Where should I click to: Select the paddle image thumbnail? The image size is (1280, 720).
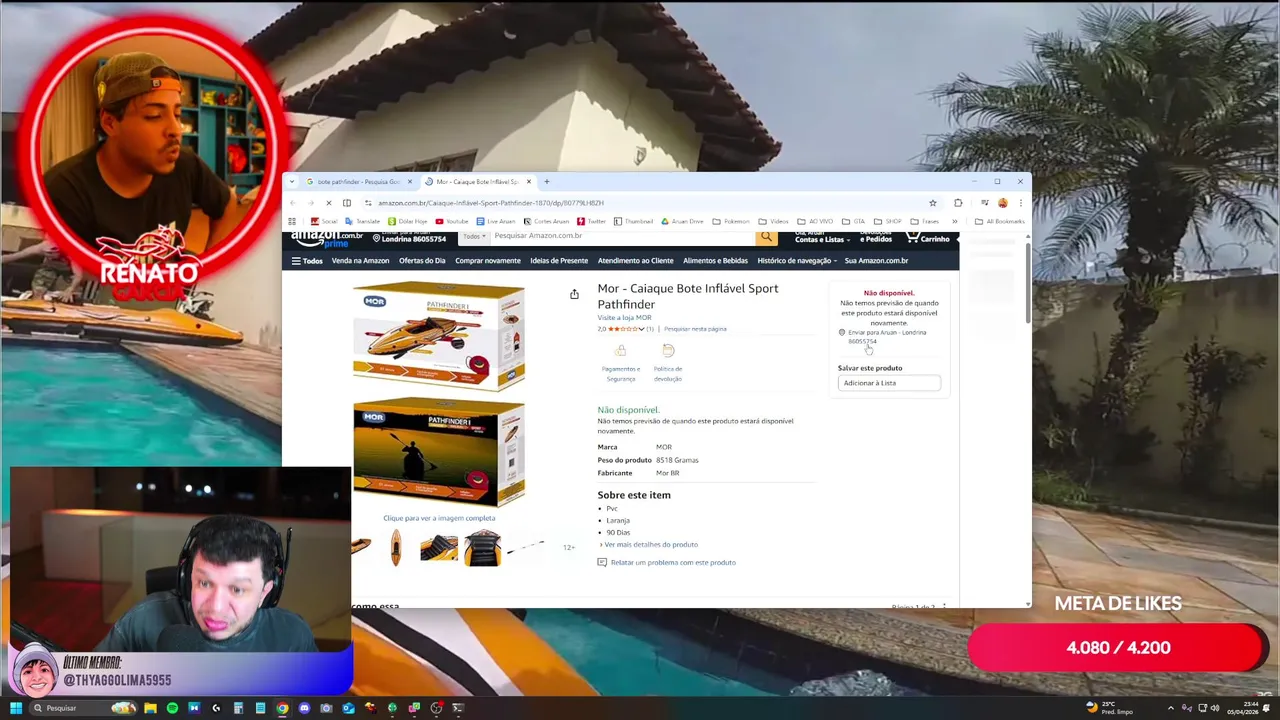click(526, 547)
